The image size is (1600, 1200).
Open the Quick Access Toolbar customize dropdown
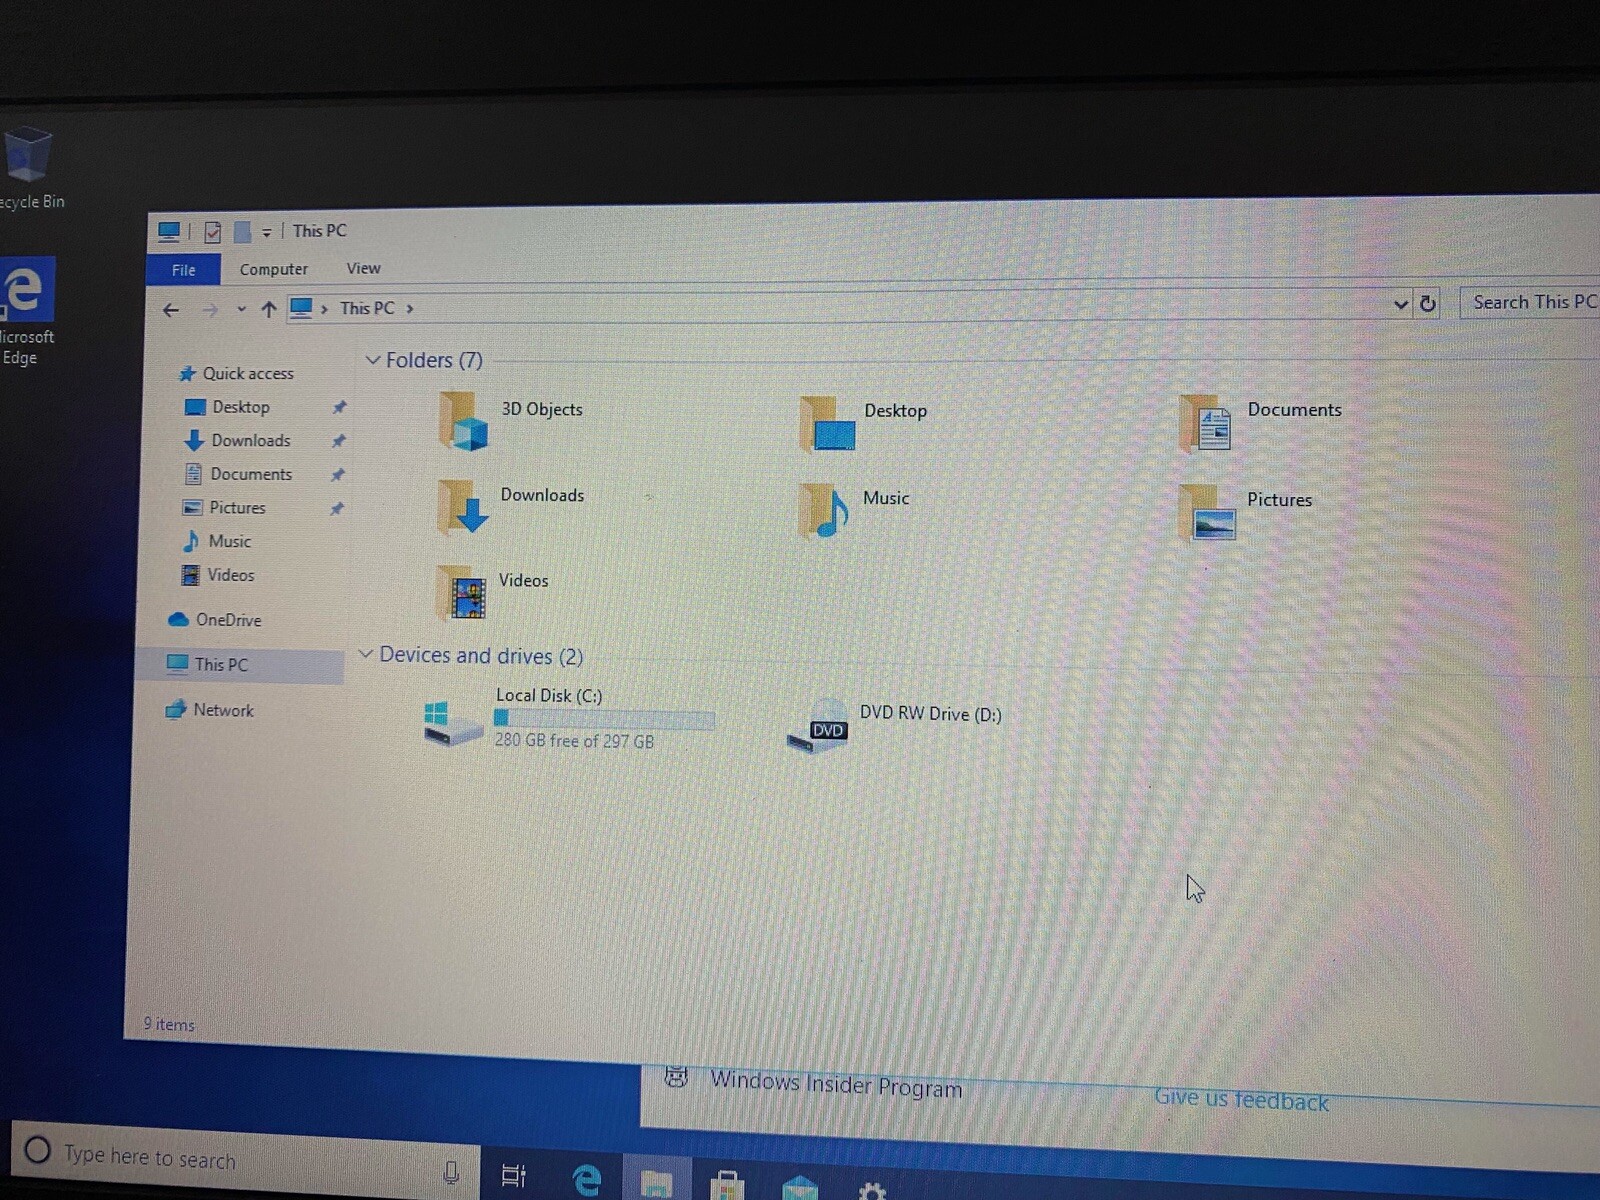[x=267, y=232]
